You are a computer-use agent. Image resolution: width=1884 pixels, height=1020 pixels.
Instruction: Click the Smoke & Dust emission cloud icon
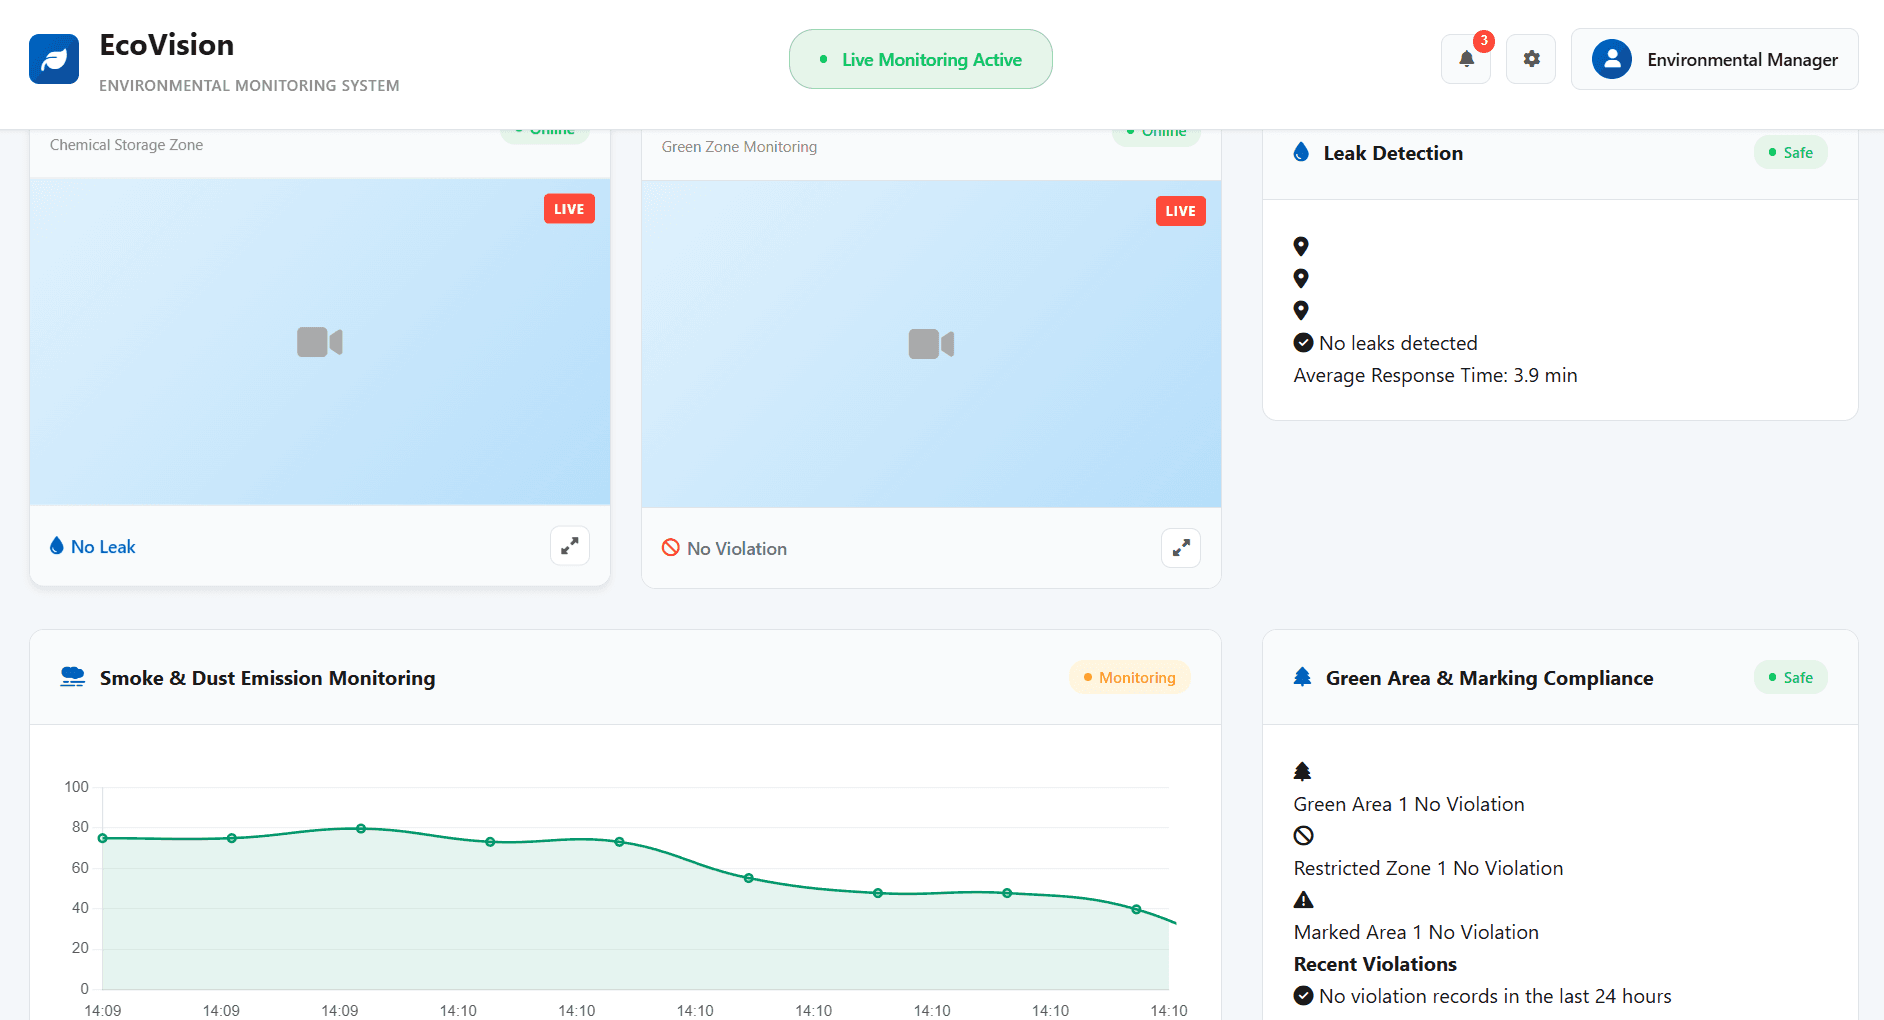(73, 677)
